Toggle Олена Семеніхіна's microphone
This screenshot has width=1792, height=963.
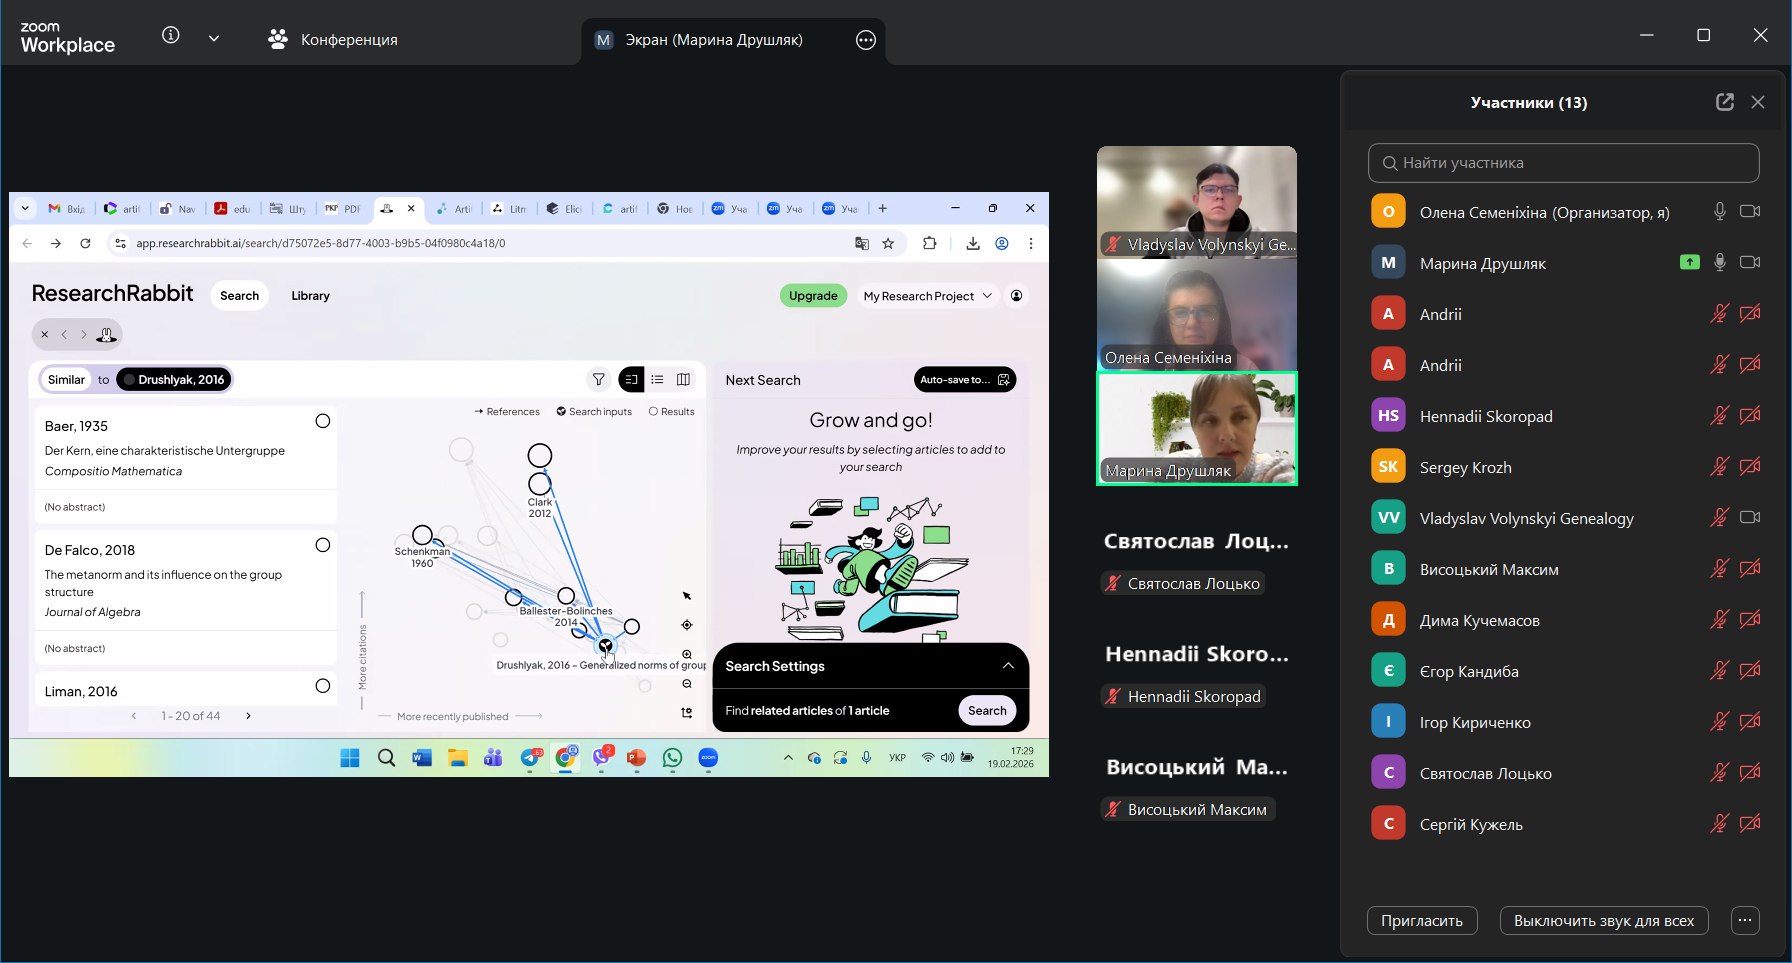(x=1719, y=212)
